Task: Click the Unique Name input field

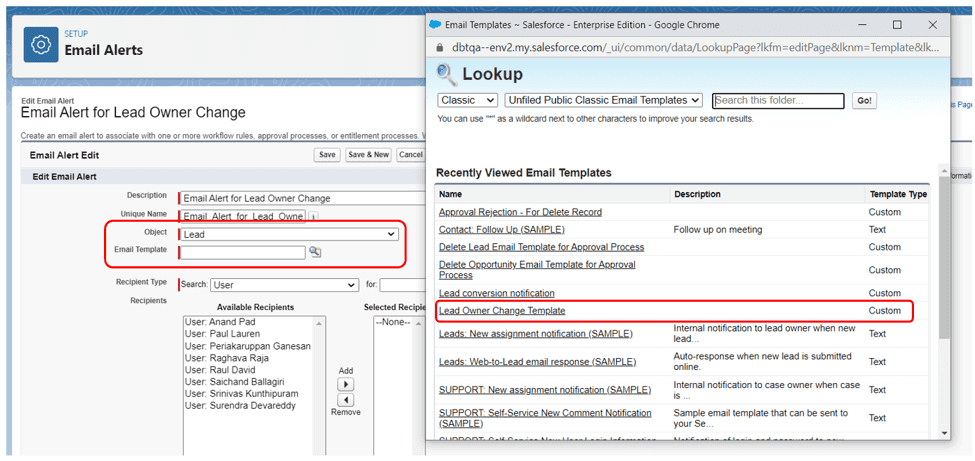Action: click(x=243, y=217)
